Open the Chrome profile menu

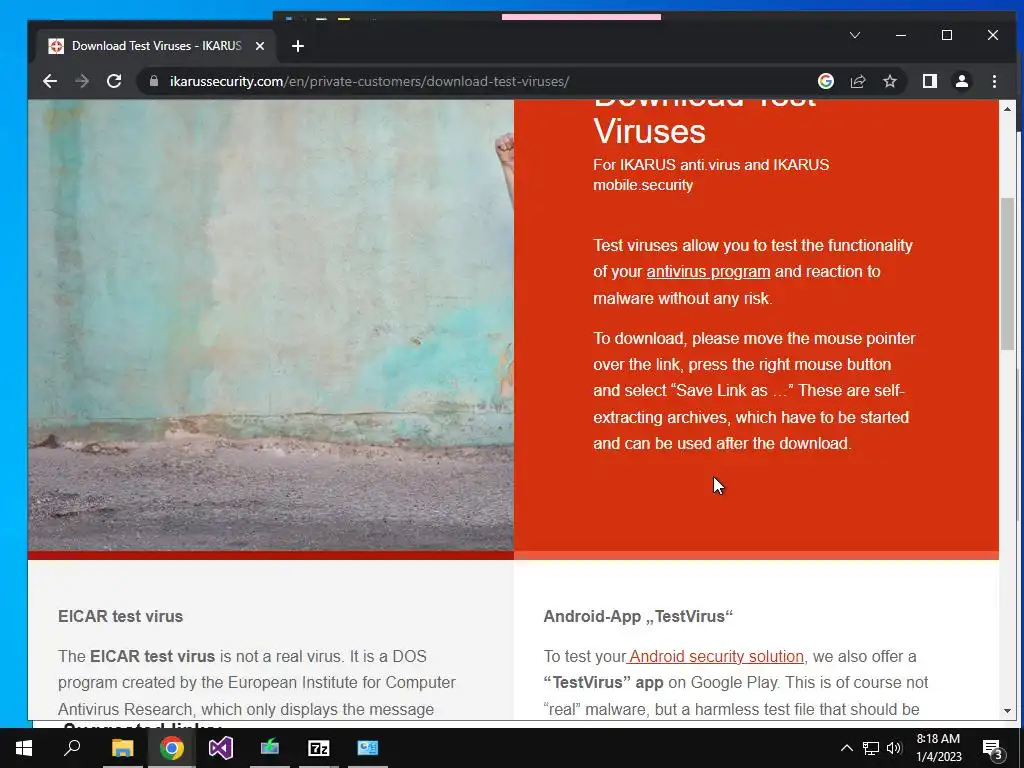pyautogui.click(x=961, y=82)
